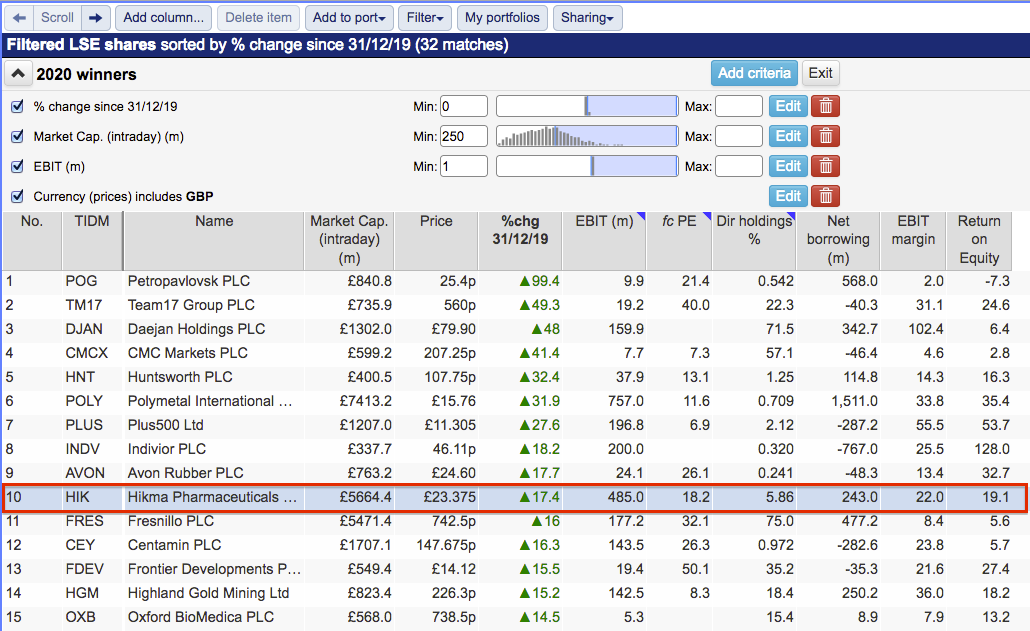
Task: Select the Daejan Holdings PLC row
Action: tap(507, 329)
